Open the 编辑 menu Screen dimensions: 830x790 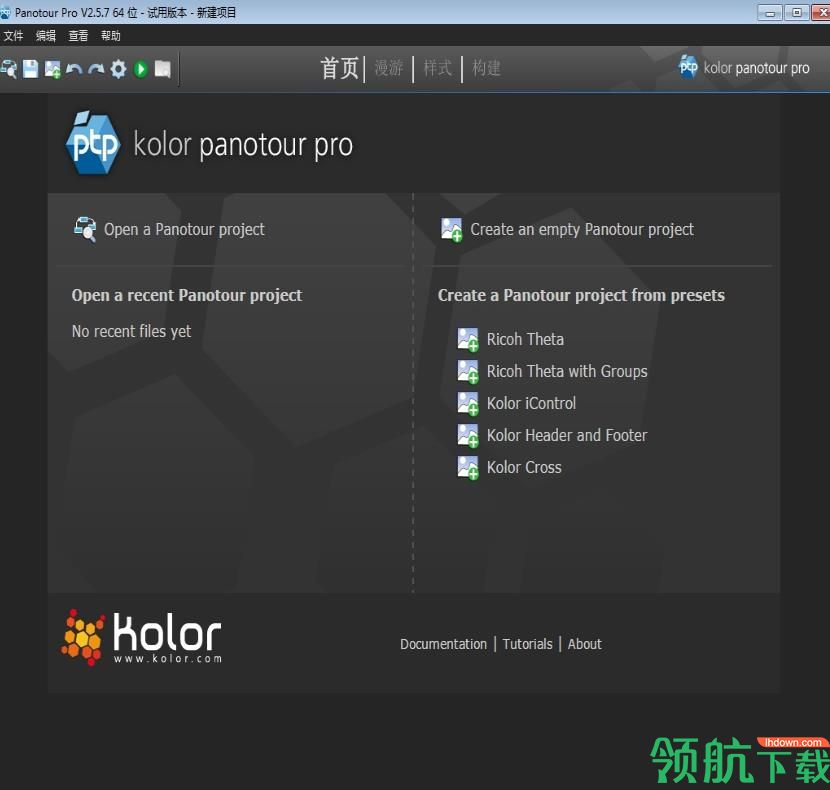[x=46, y=35]
